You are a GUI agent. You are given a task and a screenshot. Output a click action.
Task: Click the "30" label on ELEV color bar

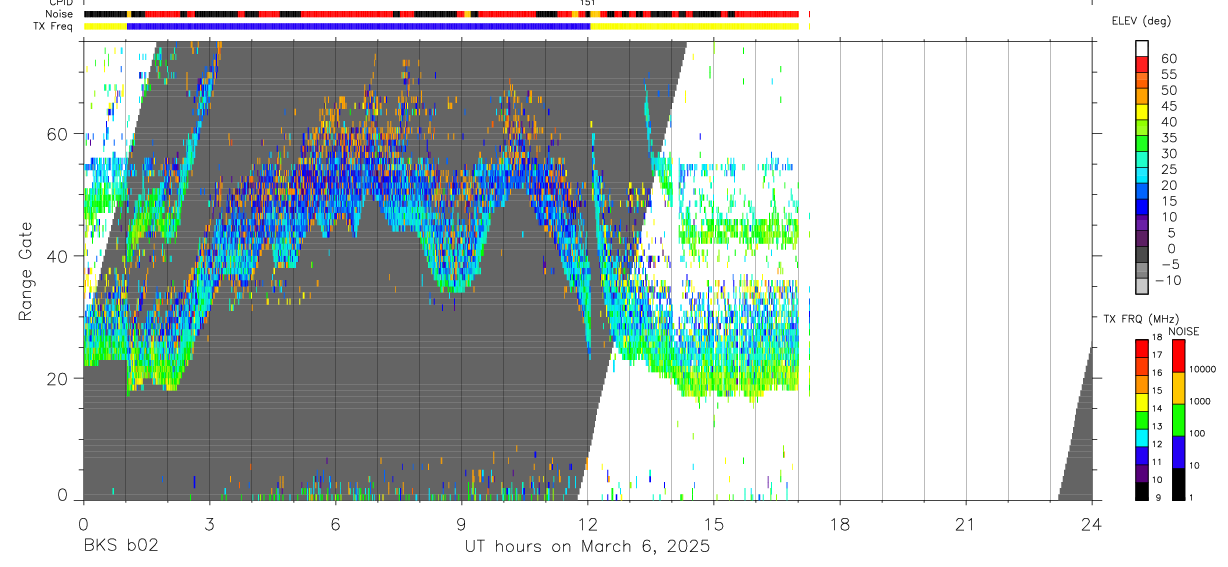(1168, 154)
